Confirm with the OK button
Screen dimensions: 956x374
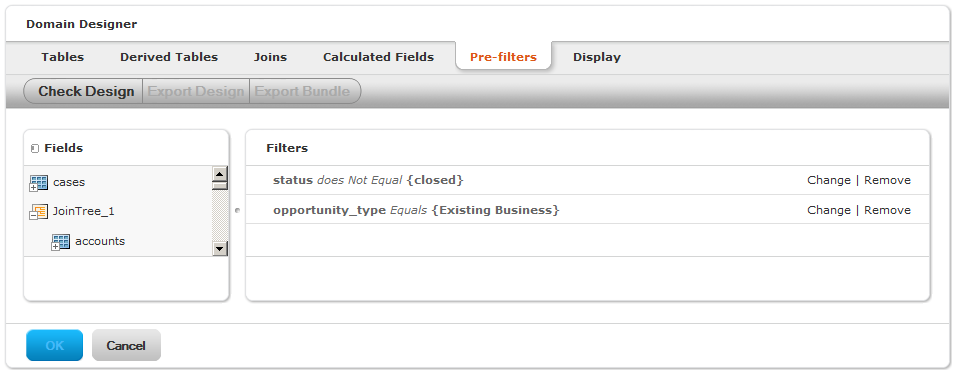[54, 345]
